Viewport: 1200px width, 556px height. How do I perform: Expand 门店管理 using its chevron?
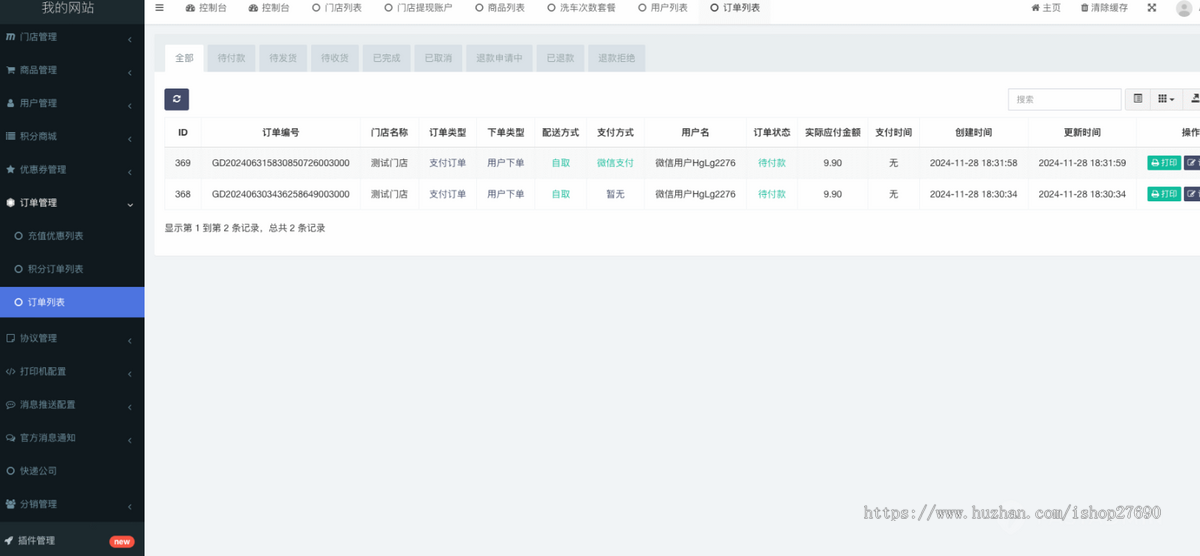coord(130,38)
